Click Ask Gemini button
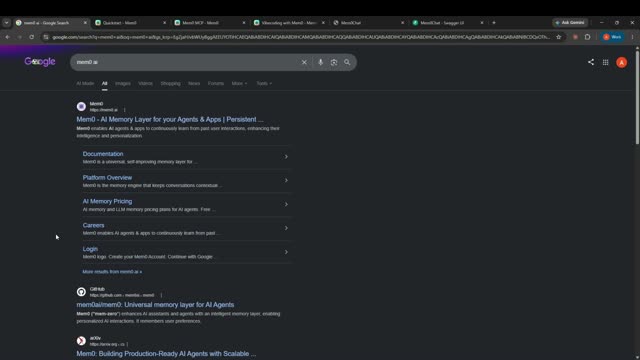Viewport: 640px width, 360px height. tap(570, 23)
